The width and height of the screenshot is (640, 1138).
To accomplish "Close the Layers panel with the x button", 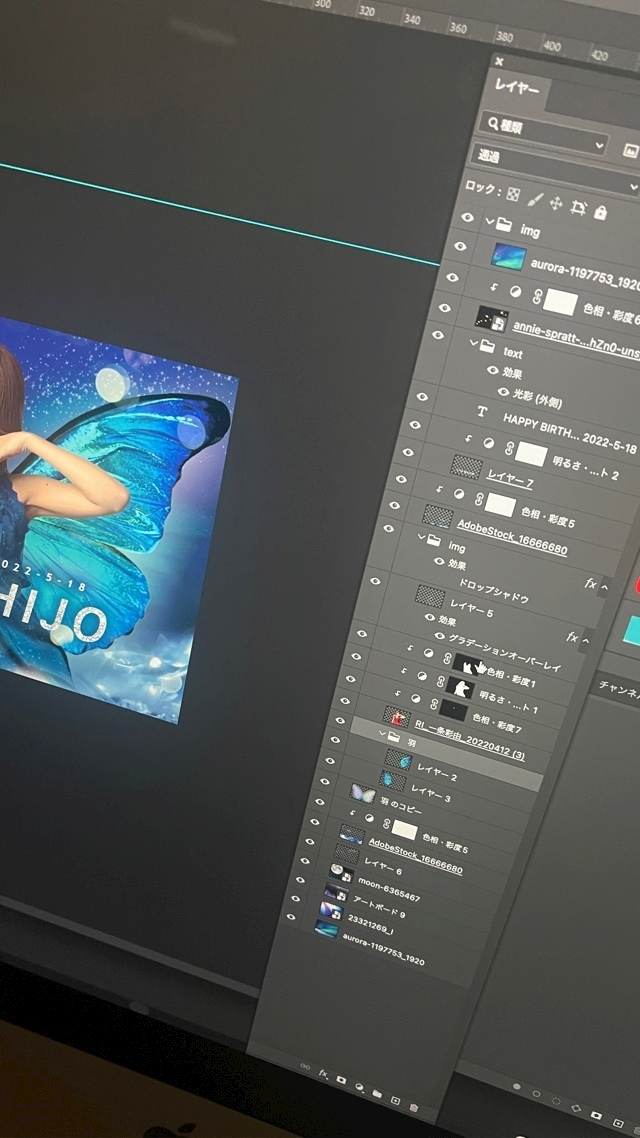I will pyautogui.click(x=499, y=62).
